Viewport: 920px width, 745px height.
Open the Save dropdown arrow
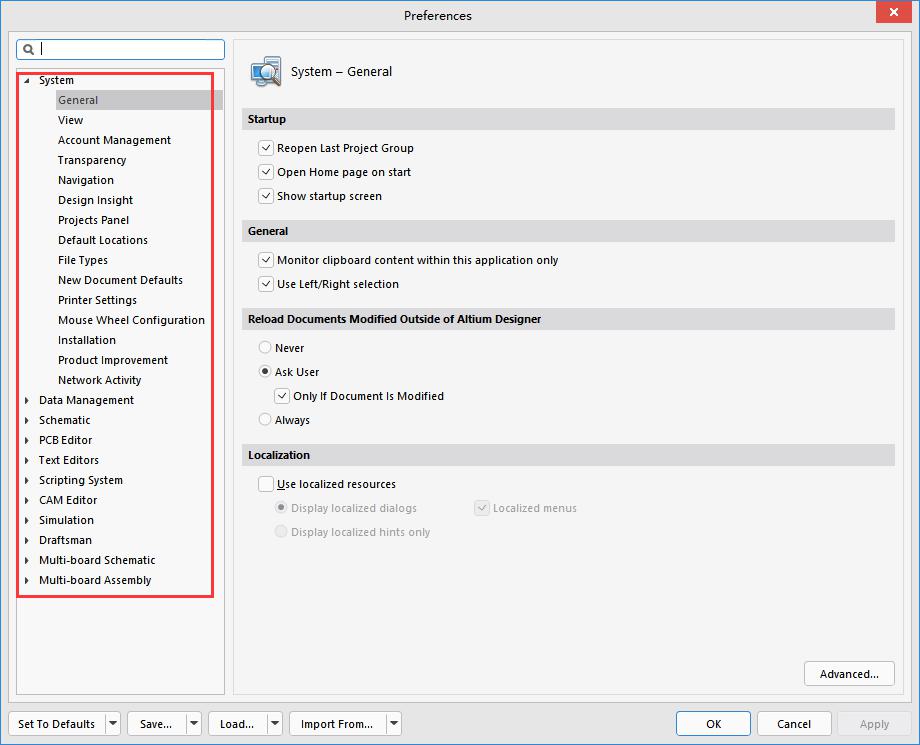(193, 724)
